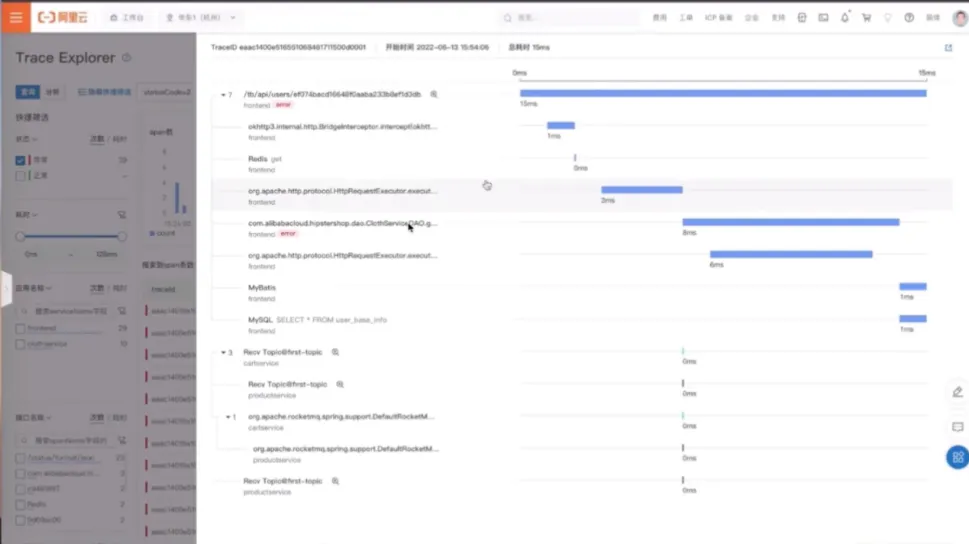Click the right handle of duration slider
Image resolution: width=969 pixels, height=544 pixels.
click(x=122, y=237)
